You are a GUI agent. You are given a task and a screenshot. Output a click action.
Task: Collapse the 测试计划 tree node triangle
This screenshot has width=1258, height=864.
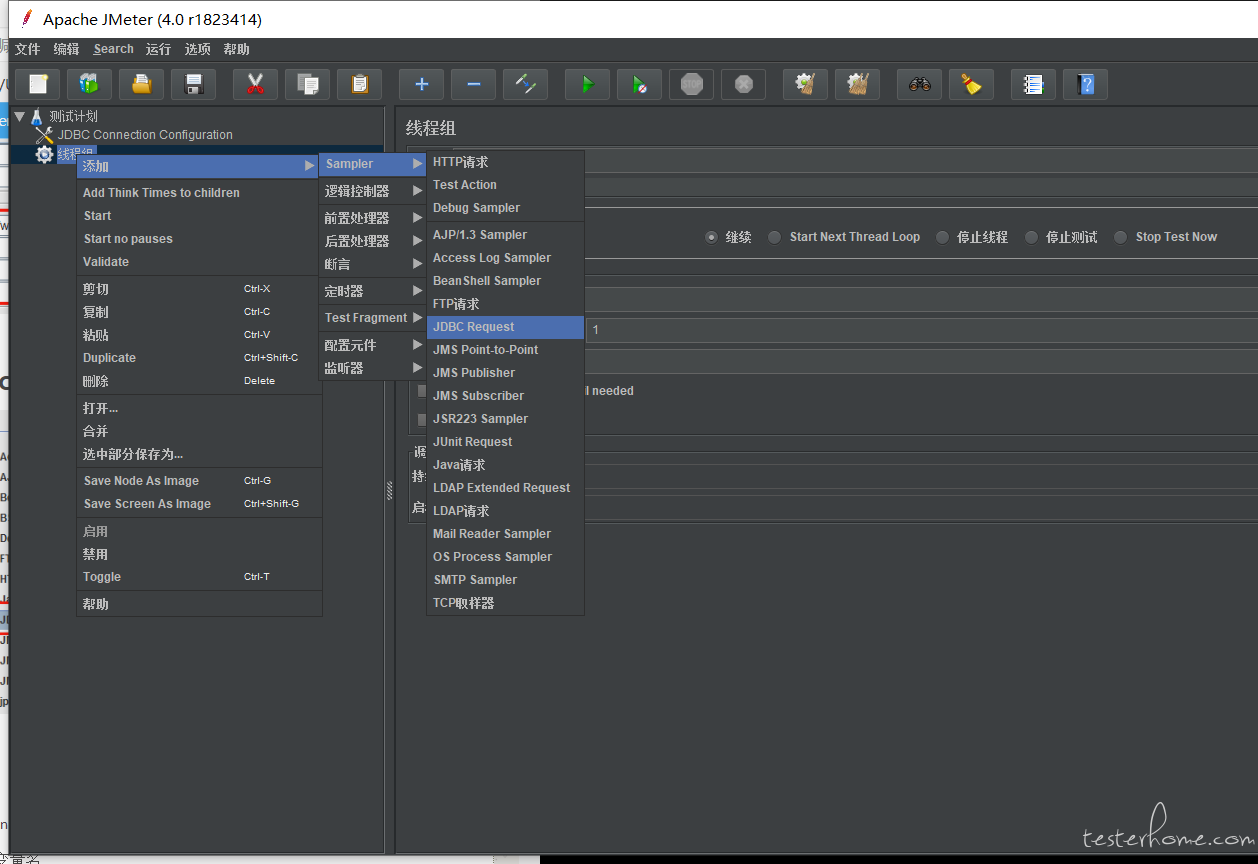(19, 116)
